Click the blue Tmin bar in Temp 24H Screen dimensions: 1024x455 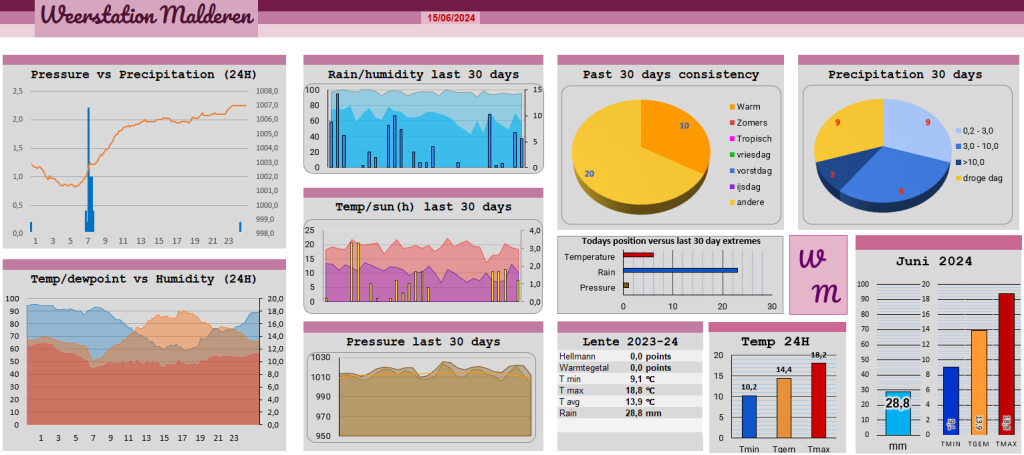coord(749,417)
